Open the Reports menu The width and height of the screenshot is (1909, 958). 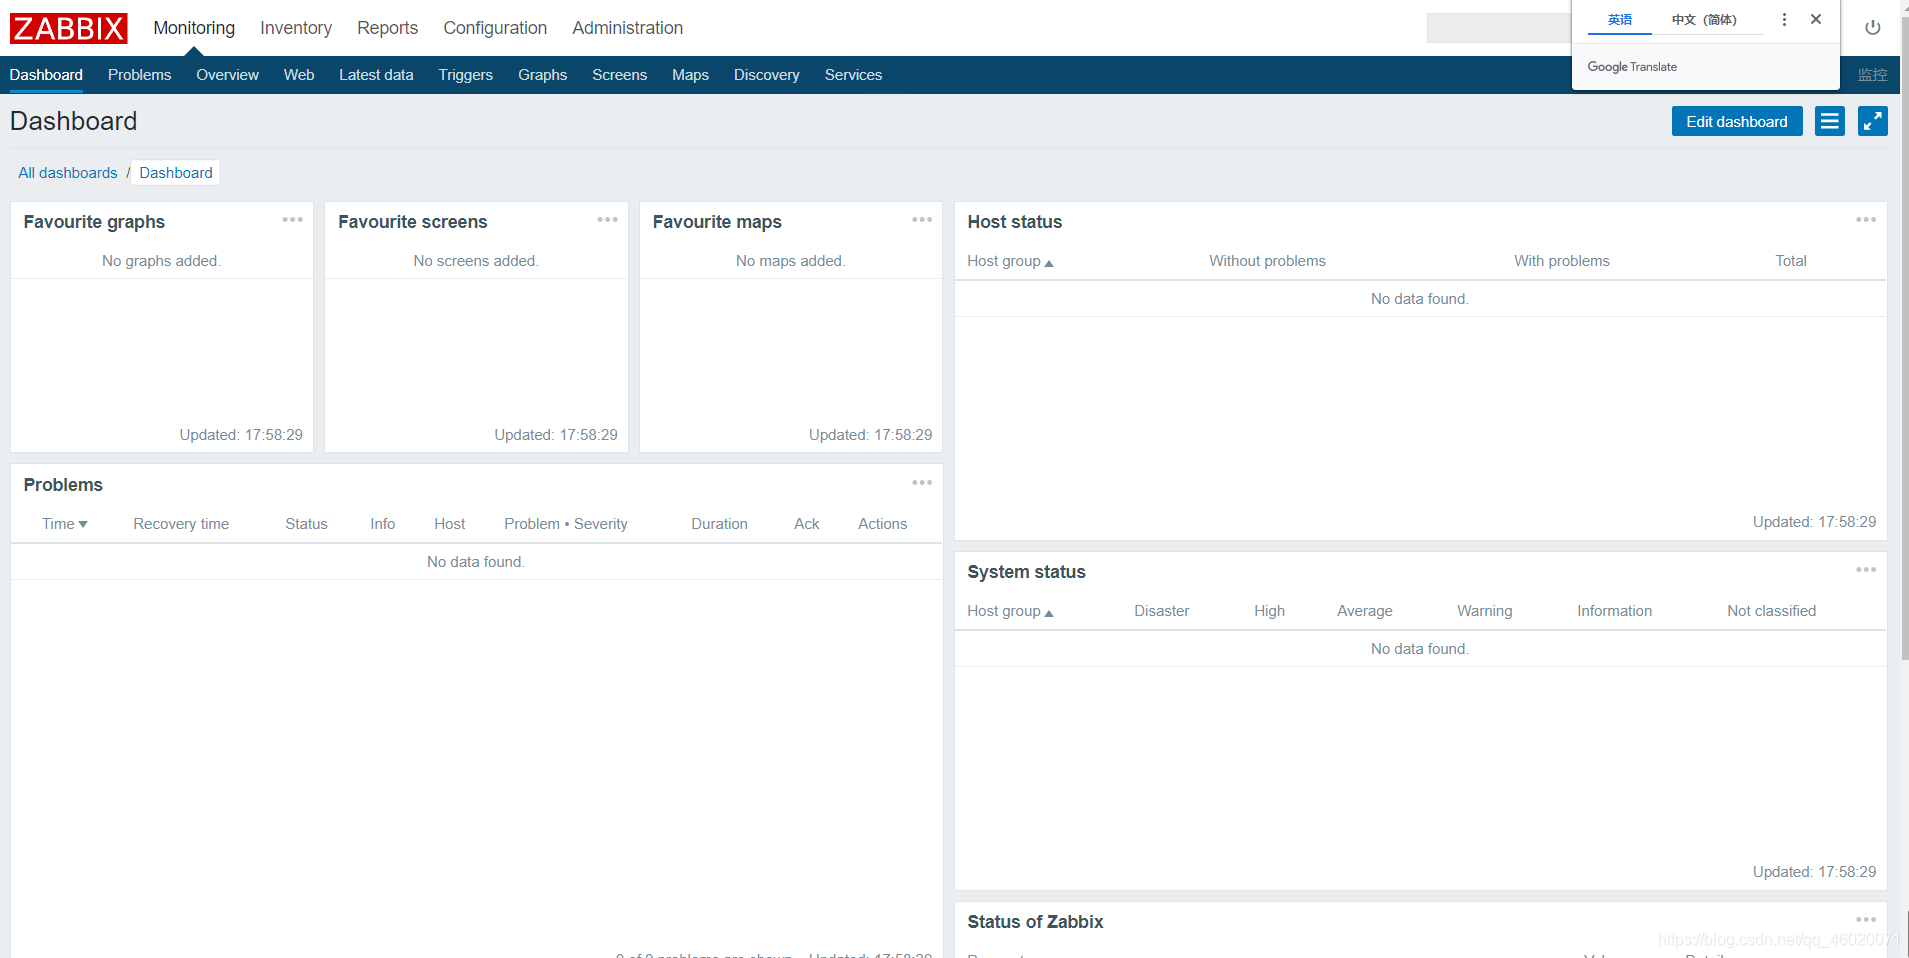388,28
